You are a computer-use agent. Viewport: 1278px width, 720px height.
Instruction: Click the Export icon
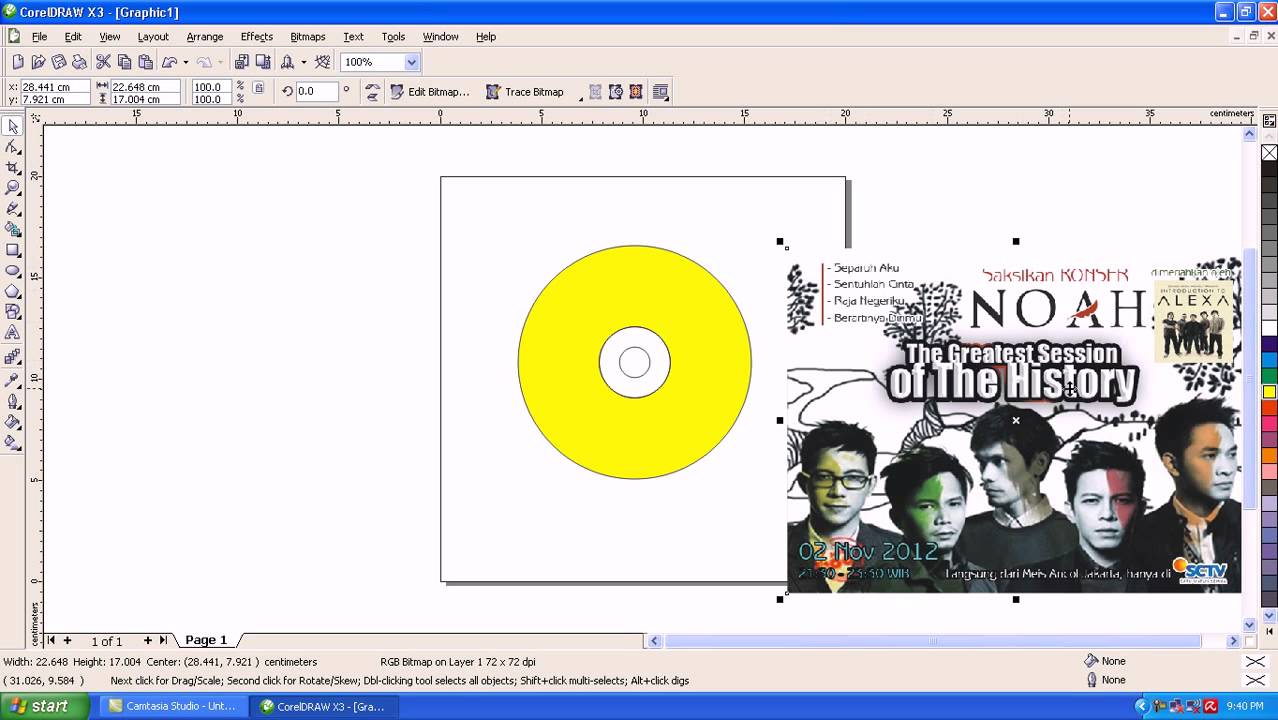[262, 62]
